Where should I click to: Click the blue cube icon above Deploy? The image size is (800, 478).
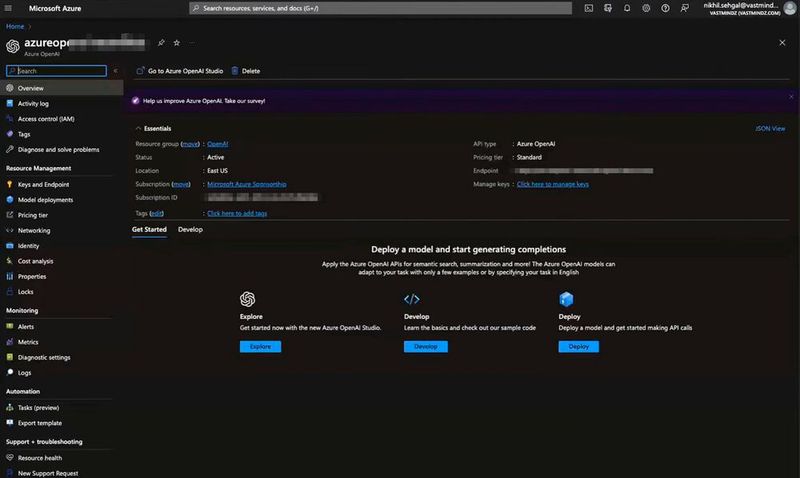(x=566, y=299)
